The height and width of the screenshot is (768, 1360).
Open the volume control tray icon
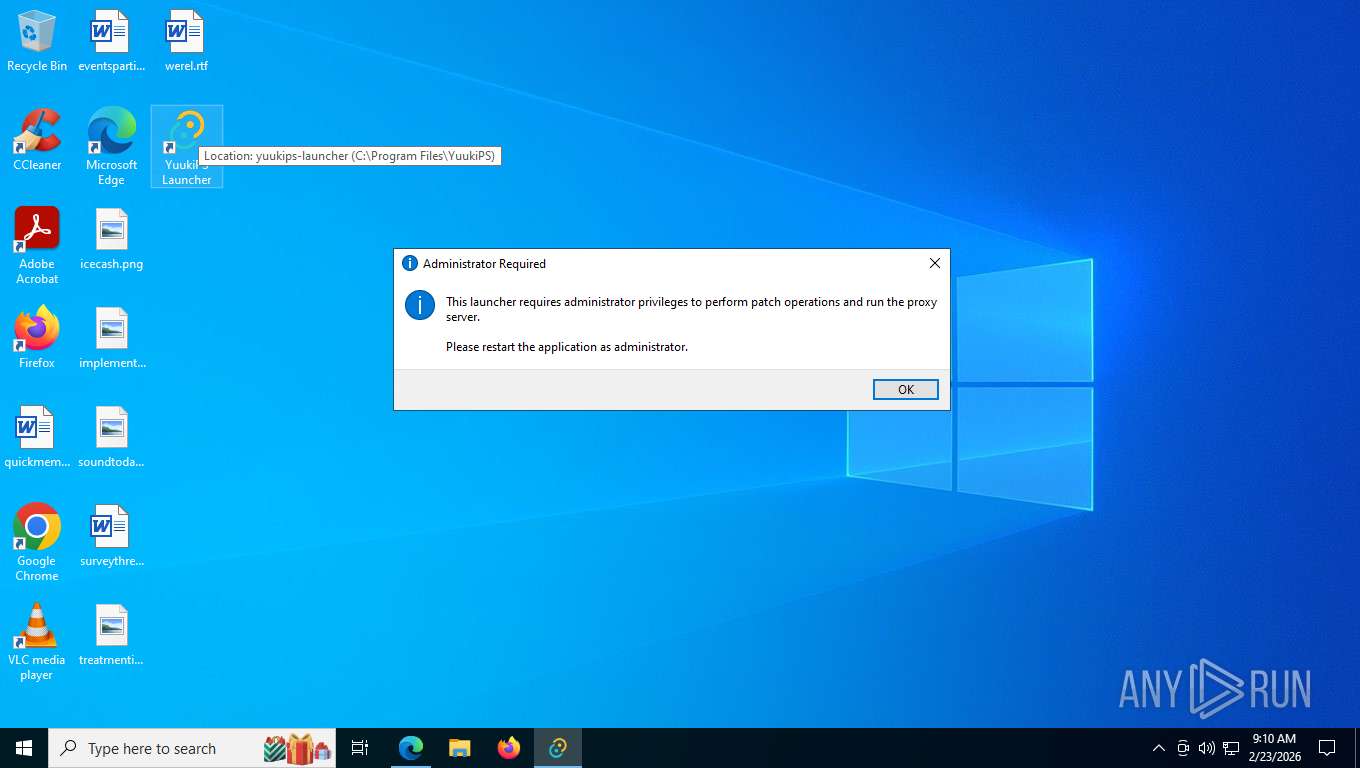1207,748
